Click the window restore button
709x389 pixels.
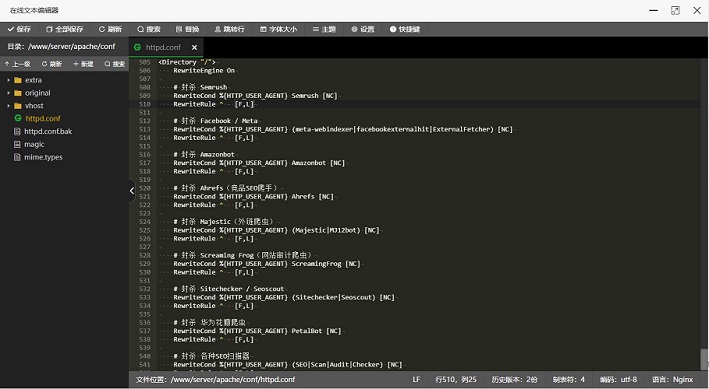(x=675, y=10)
